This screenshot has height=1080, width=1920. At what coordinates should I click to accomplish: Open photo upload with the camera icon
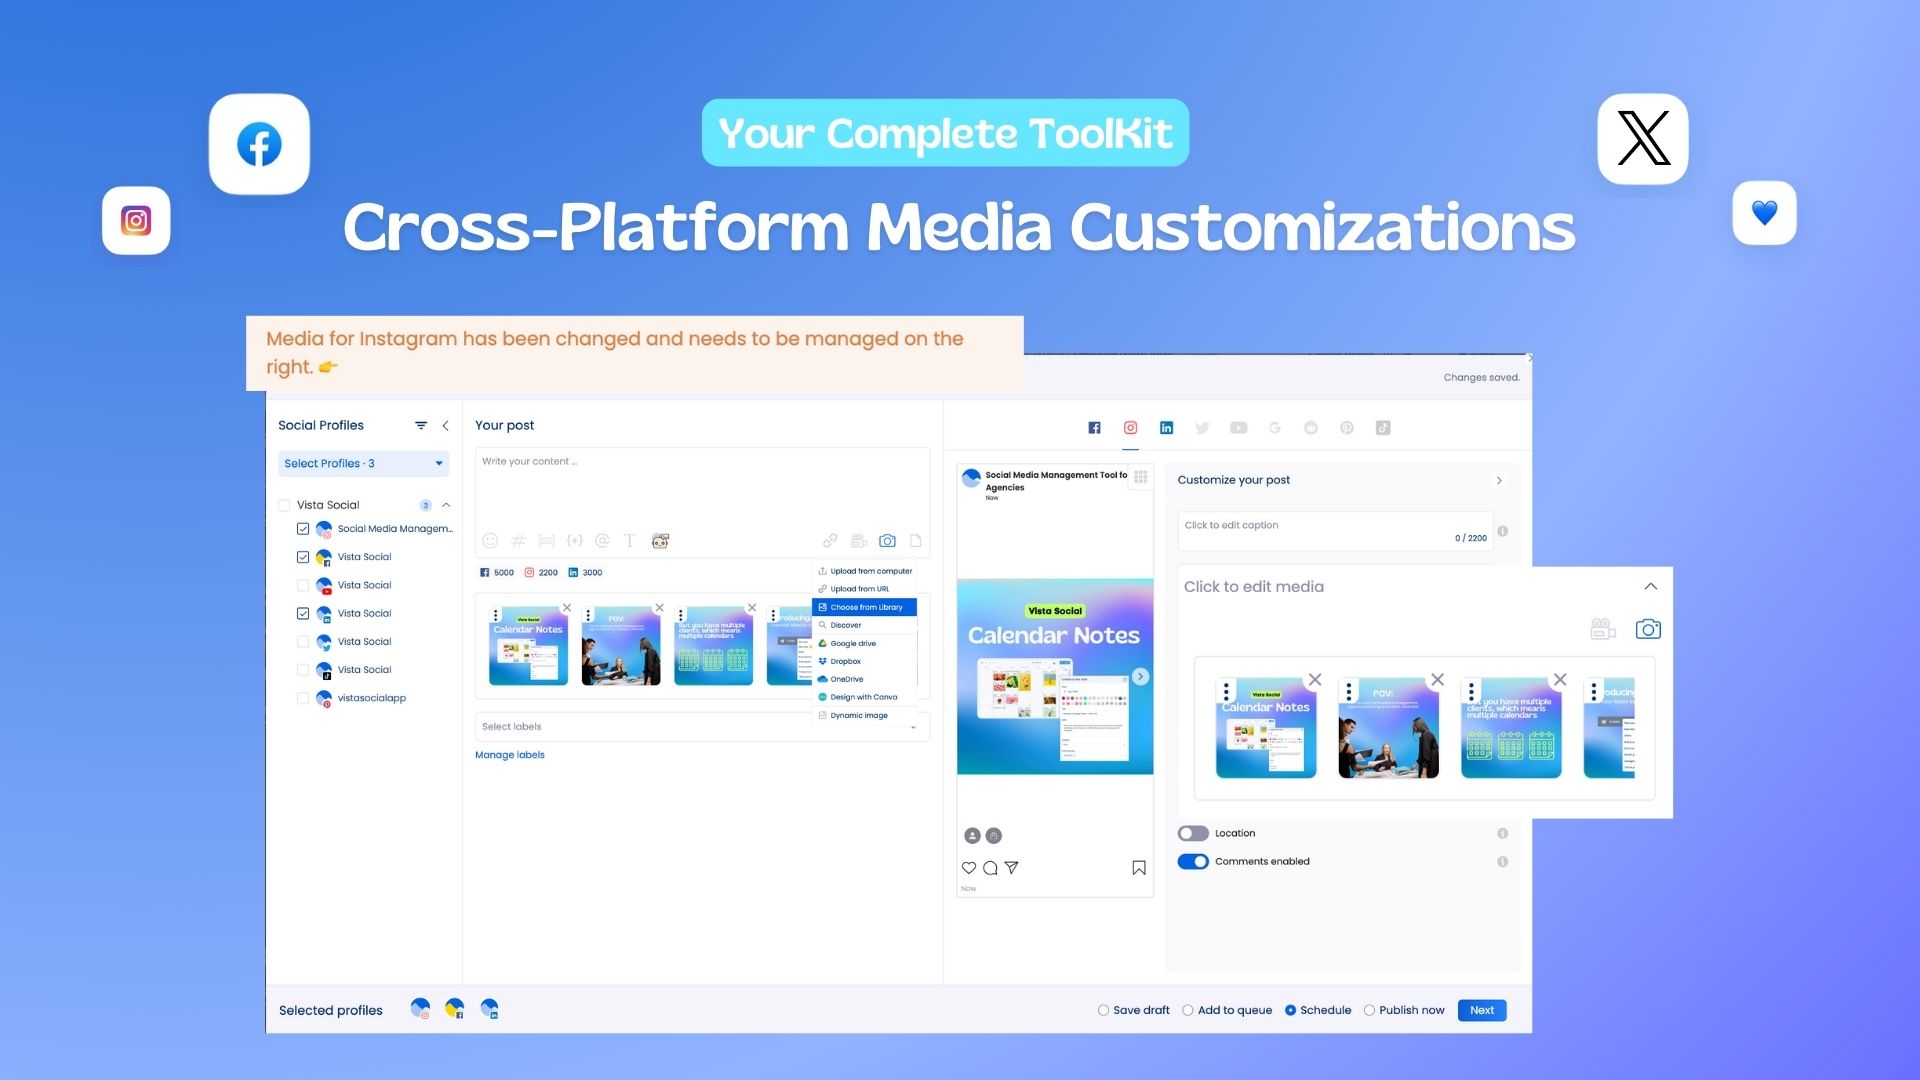pyautogui.click(x=887, y=540)
